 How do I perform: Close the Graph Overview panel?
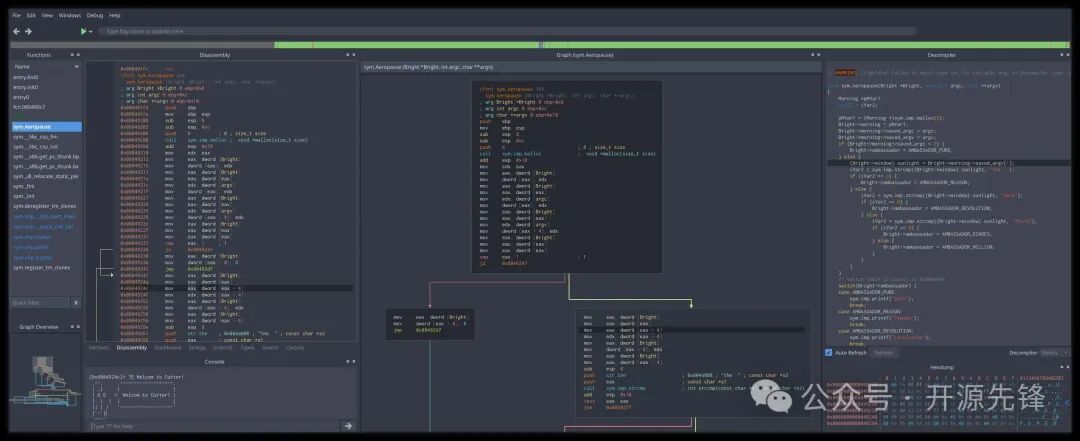point(77,327)
